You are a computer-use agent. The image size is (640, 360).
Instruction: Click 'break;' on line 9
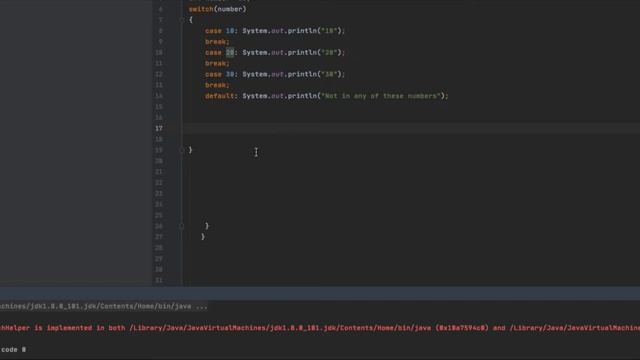click(x=217, y=42)
